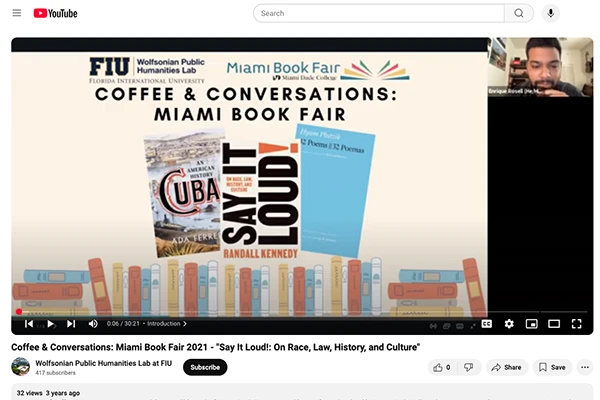Click the red progress bar scrubber
Viewport: 600px width, 400px height.
coord(19,312)
